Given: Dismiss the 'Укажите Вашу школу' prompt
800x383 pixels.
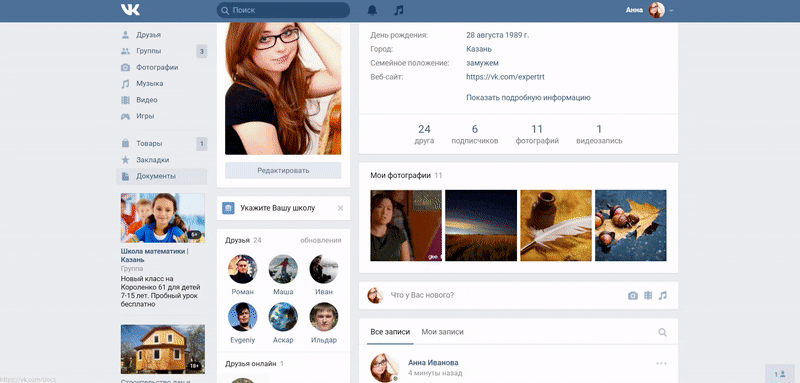Looking at the screenshot, I should 340,208.
